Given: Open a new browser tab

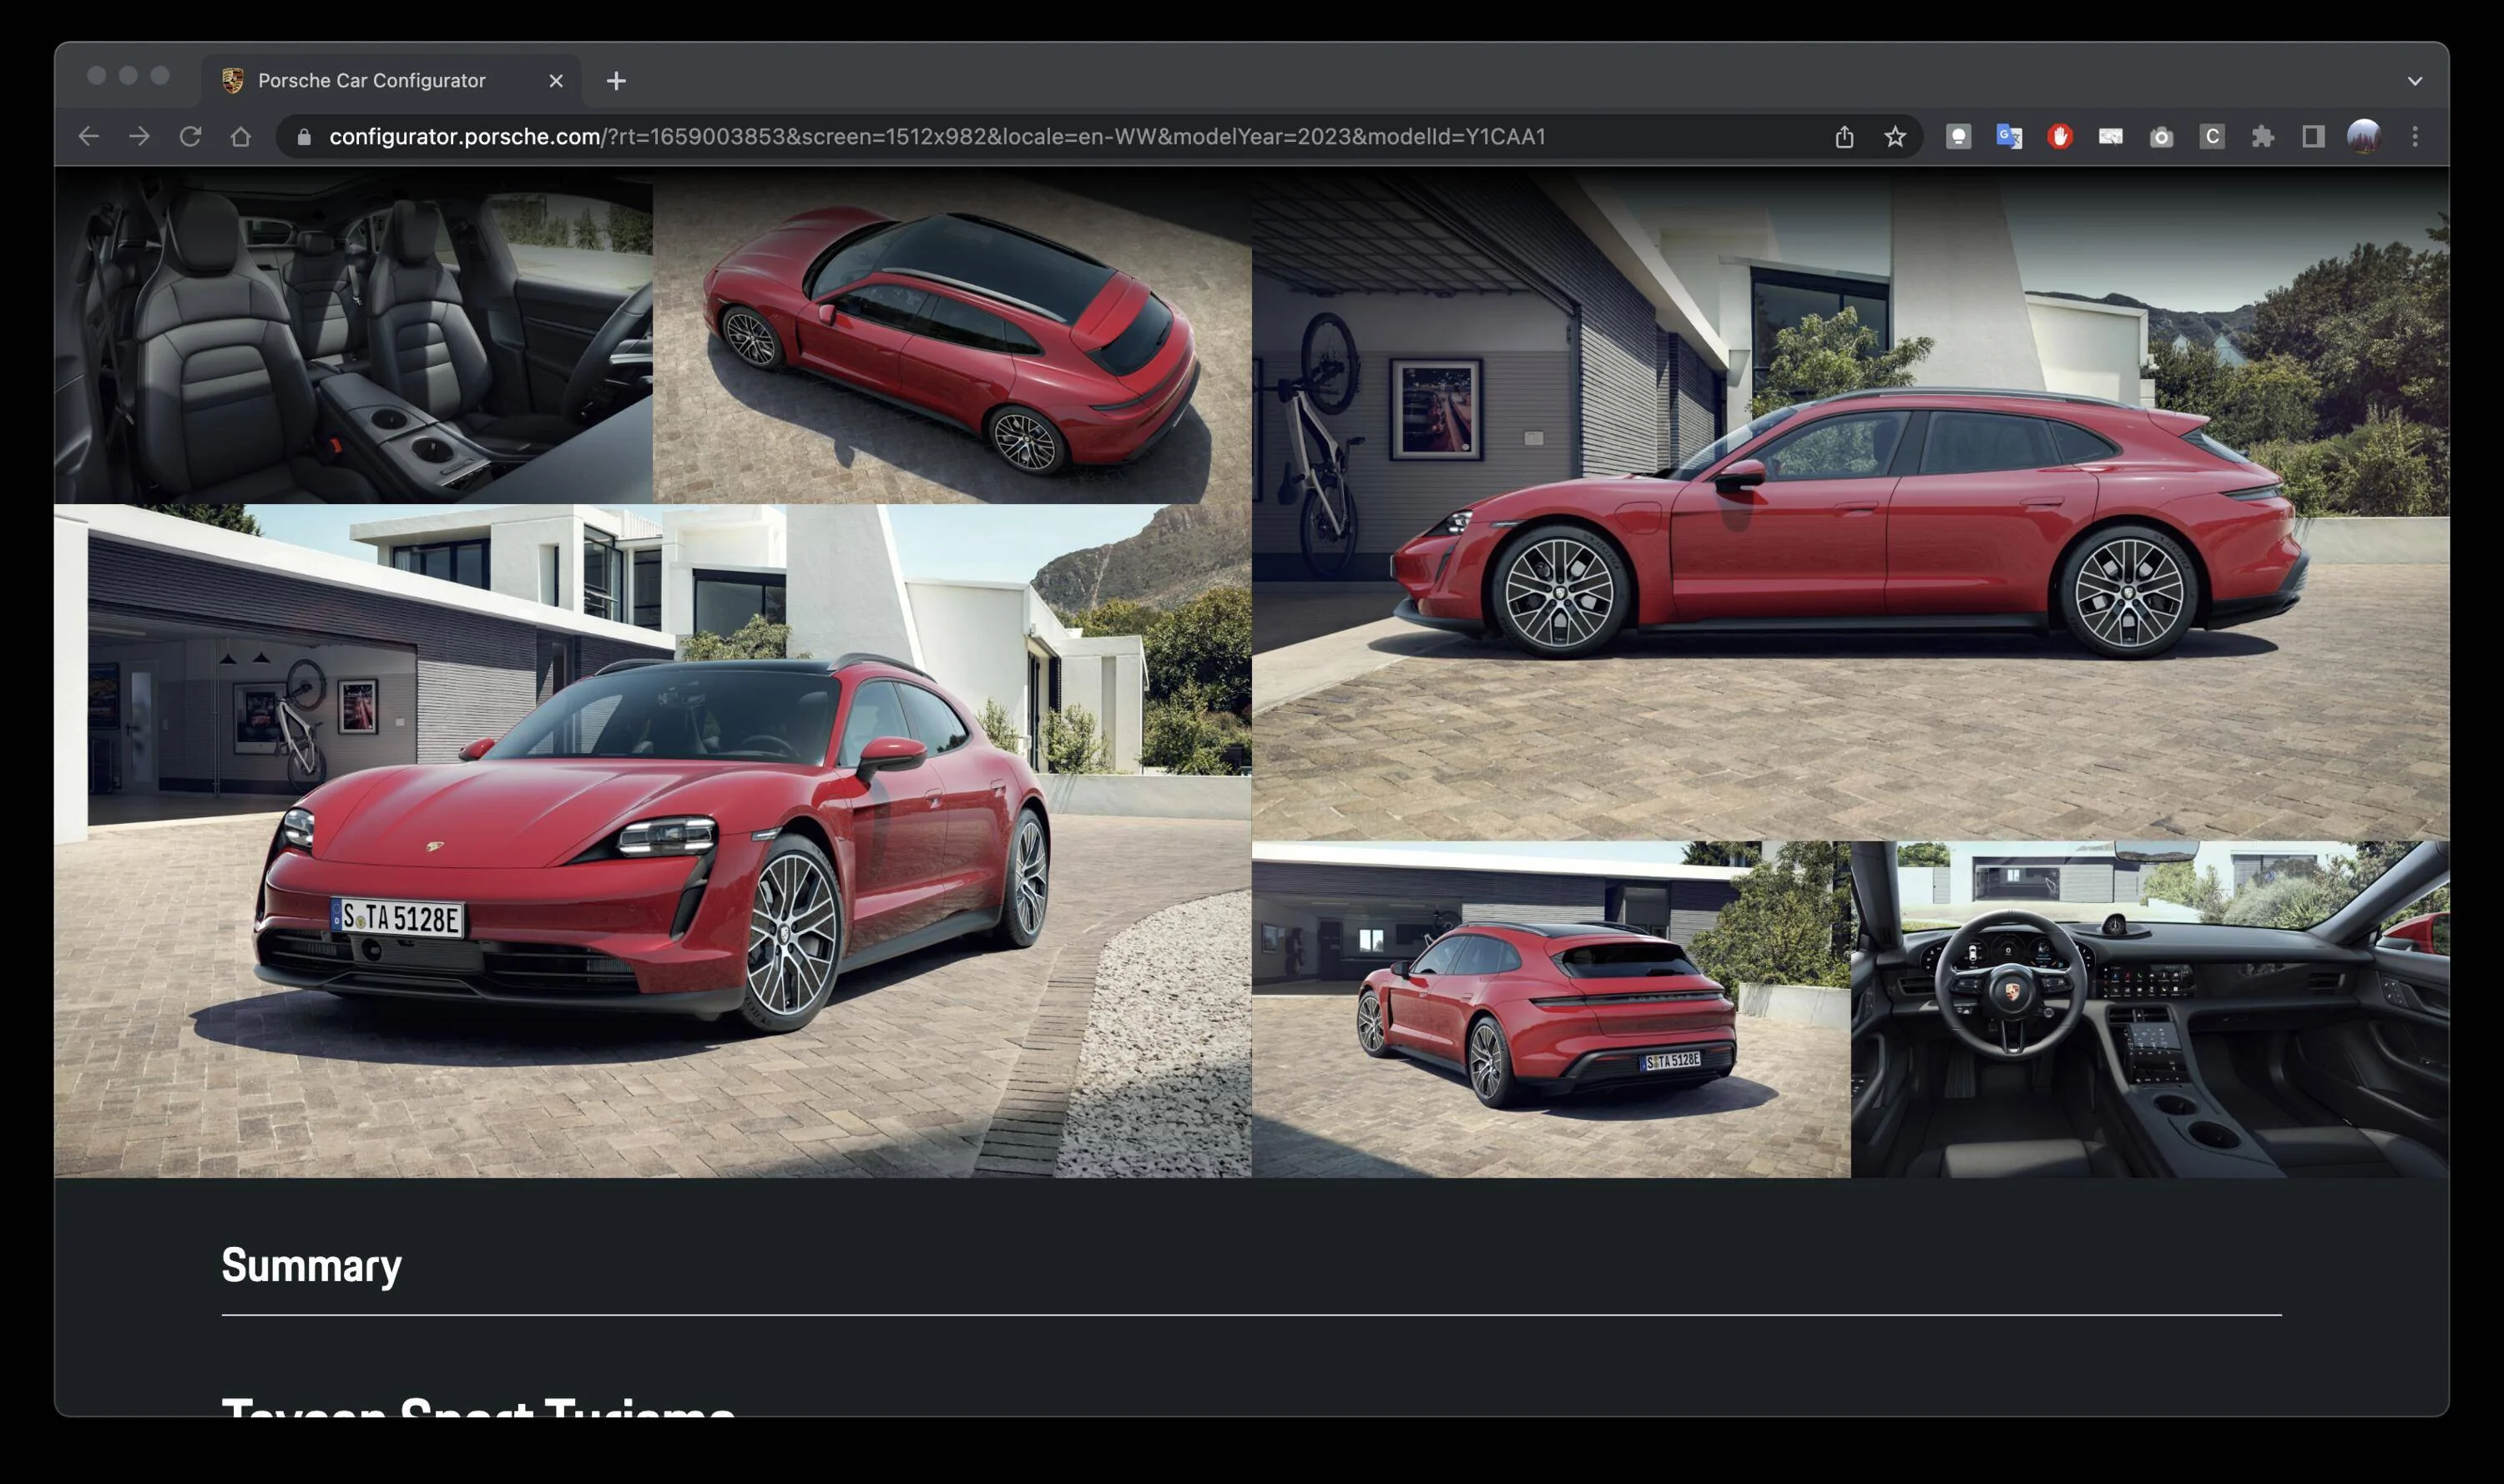Looking at the screenshot, I should pos(616,81).
